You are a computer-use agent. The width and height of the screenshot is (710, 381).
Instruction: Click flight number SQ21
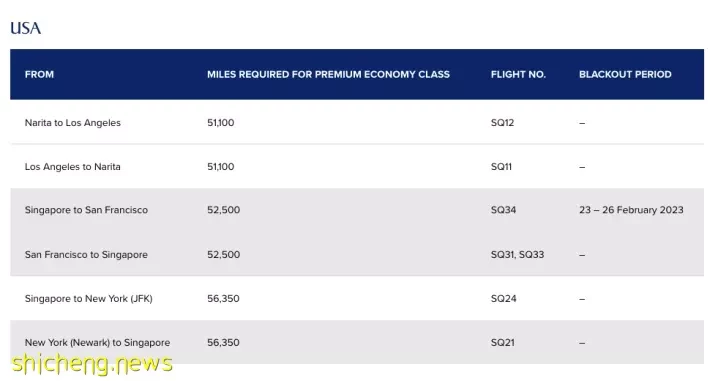(x=503, y=342)
